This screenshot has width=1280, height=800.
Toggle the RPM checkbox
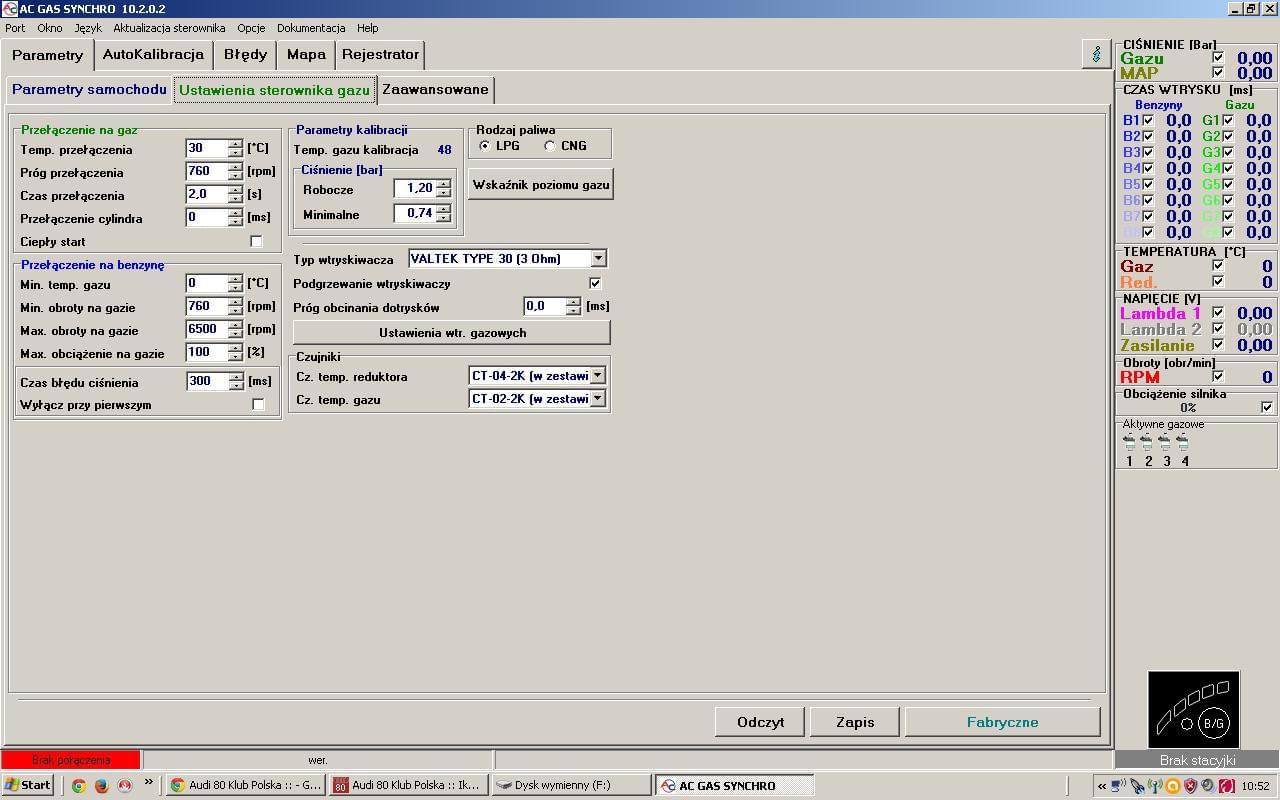tap(1217, 376)
